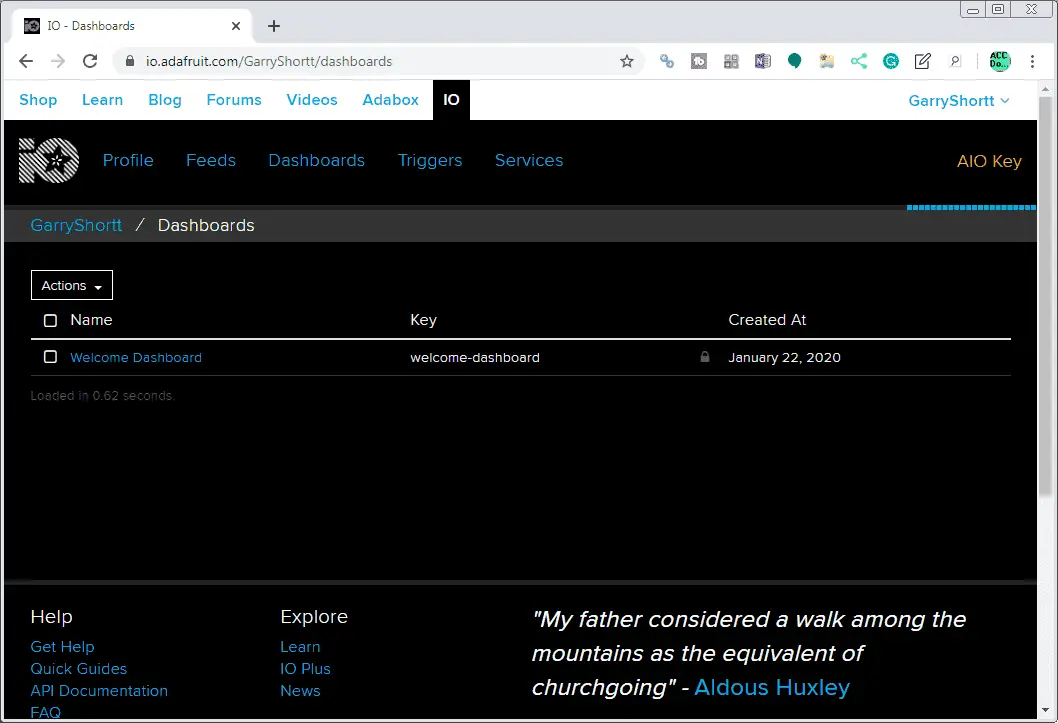
Task: Select the welcome-dashboard key text
Action: (474, 357)
